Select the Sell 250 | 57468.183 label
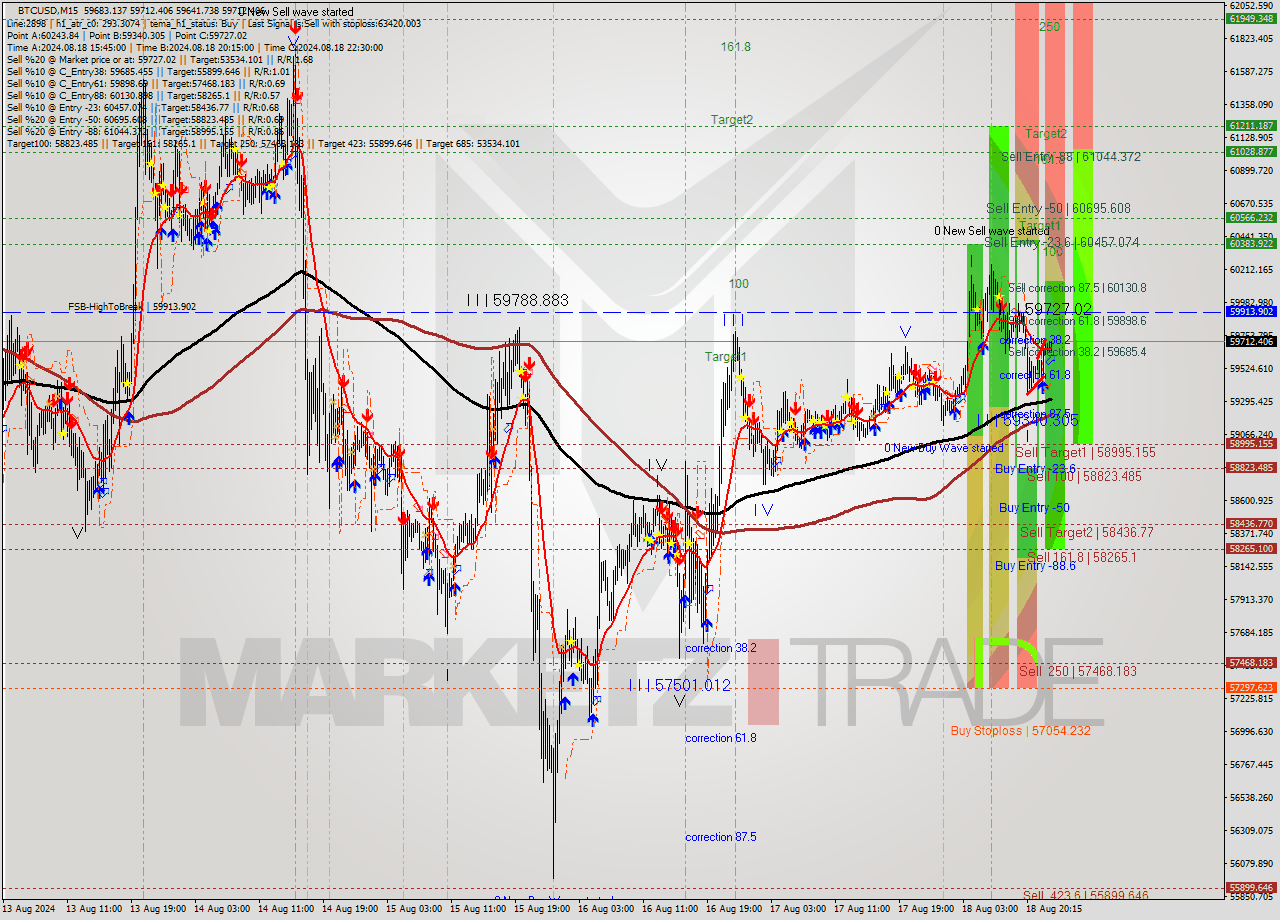Image resolution: width=1280 pixels, height=920 pixels. (1078, 671)
